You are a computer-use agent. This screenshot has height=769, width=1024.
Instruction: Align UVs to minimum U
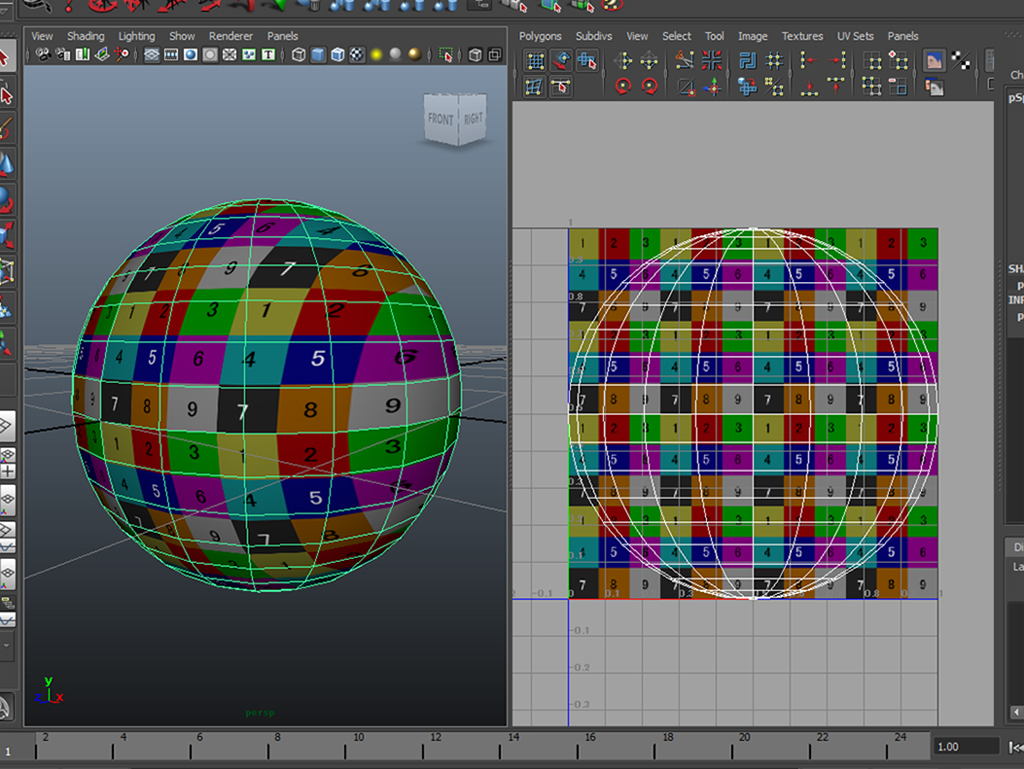pos(808,61)
